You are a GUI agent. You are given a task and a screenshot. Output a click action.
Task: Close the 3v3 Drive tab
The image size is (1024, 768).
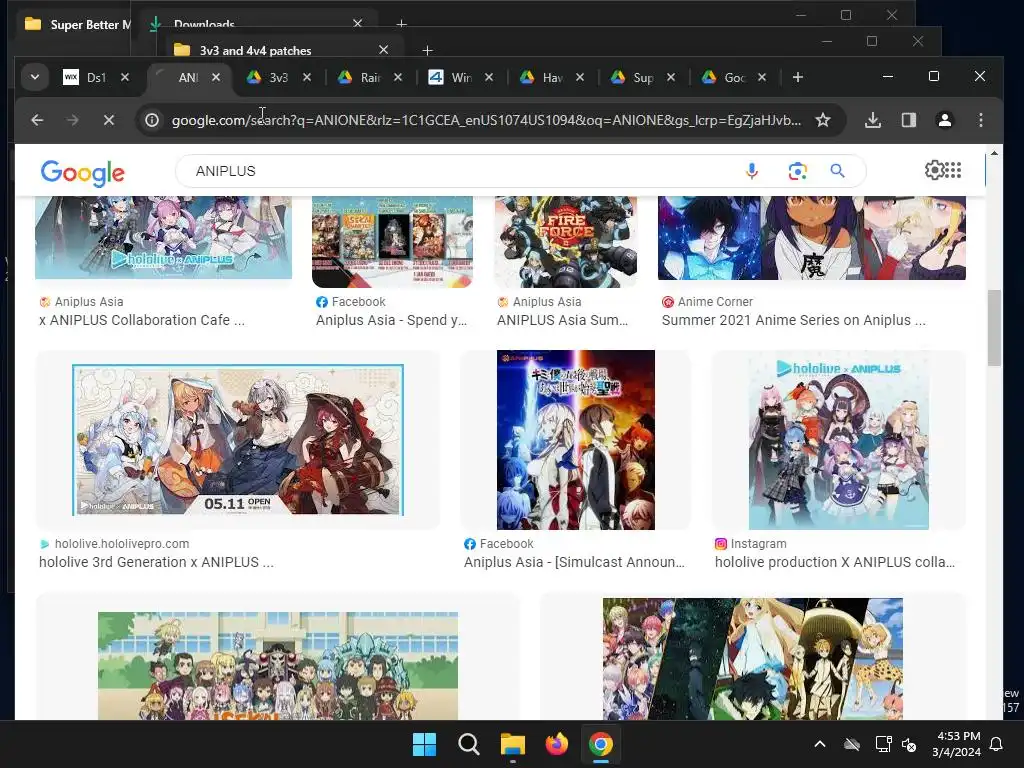(307, 77)
